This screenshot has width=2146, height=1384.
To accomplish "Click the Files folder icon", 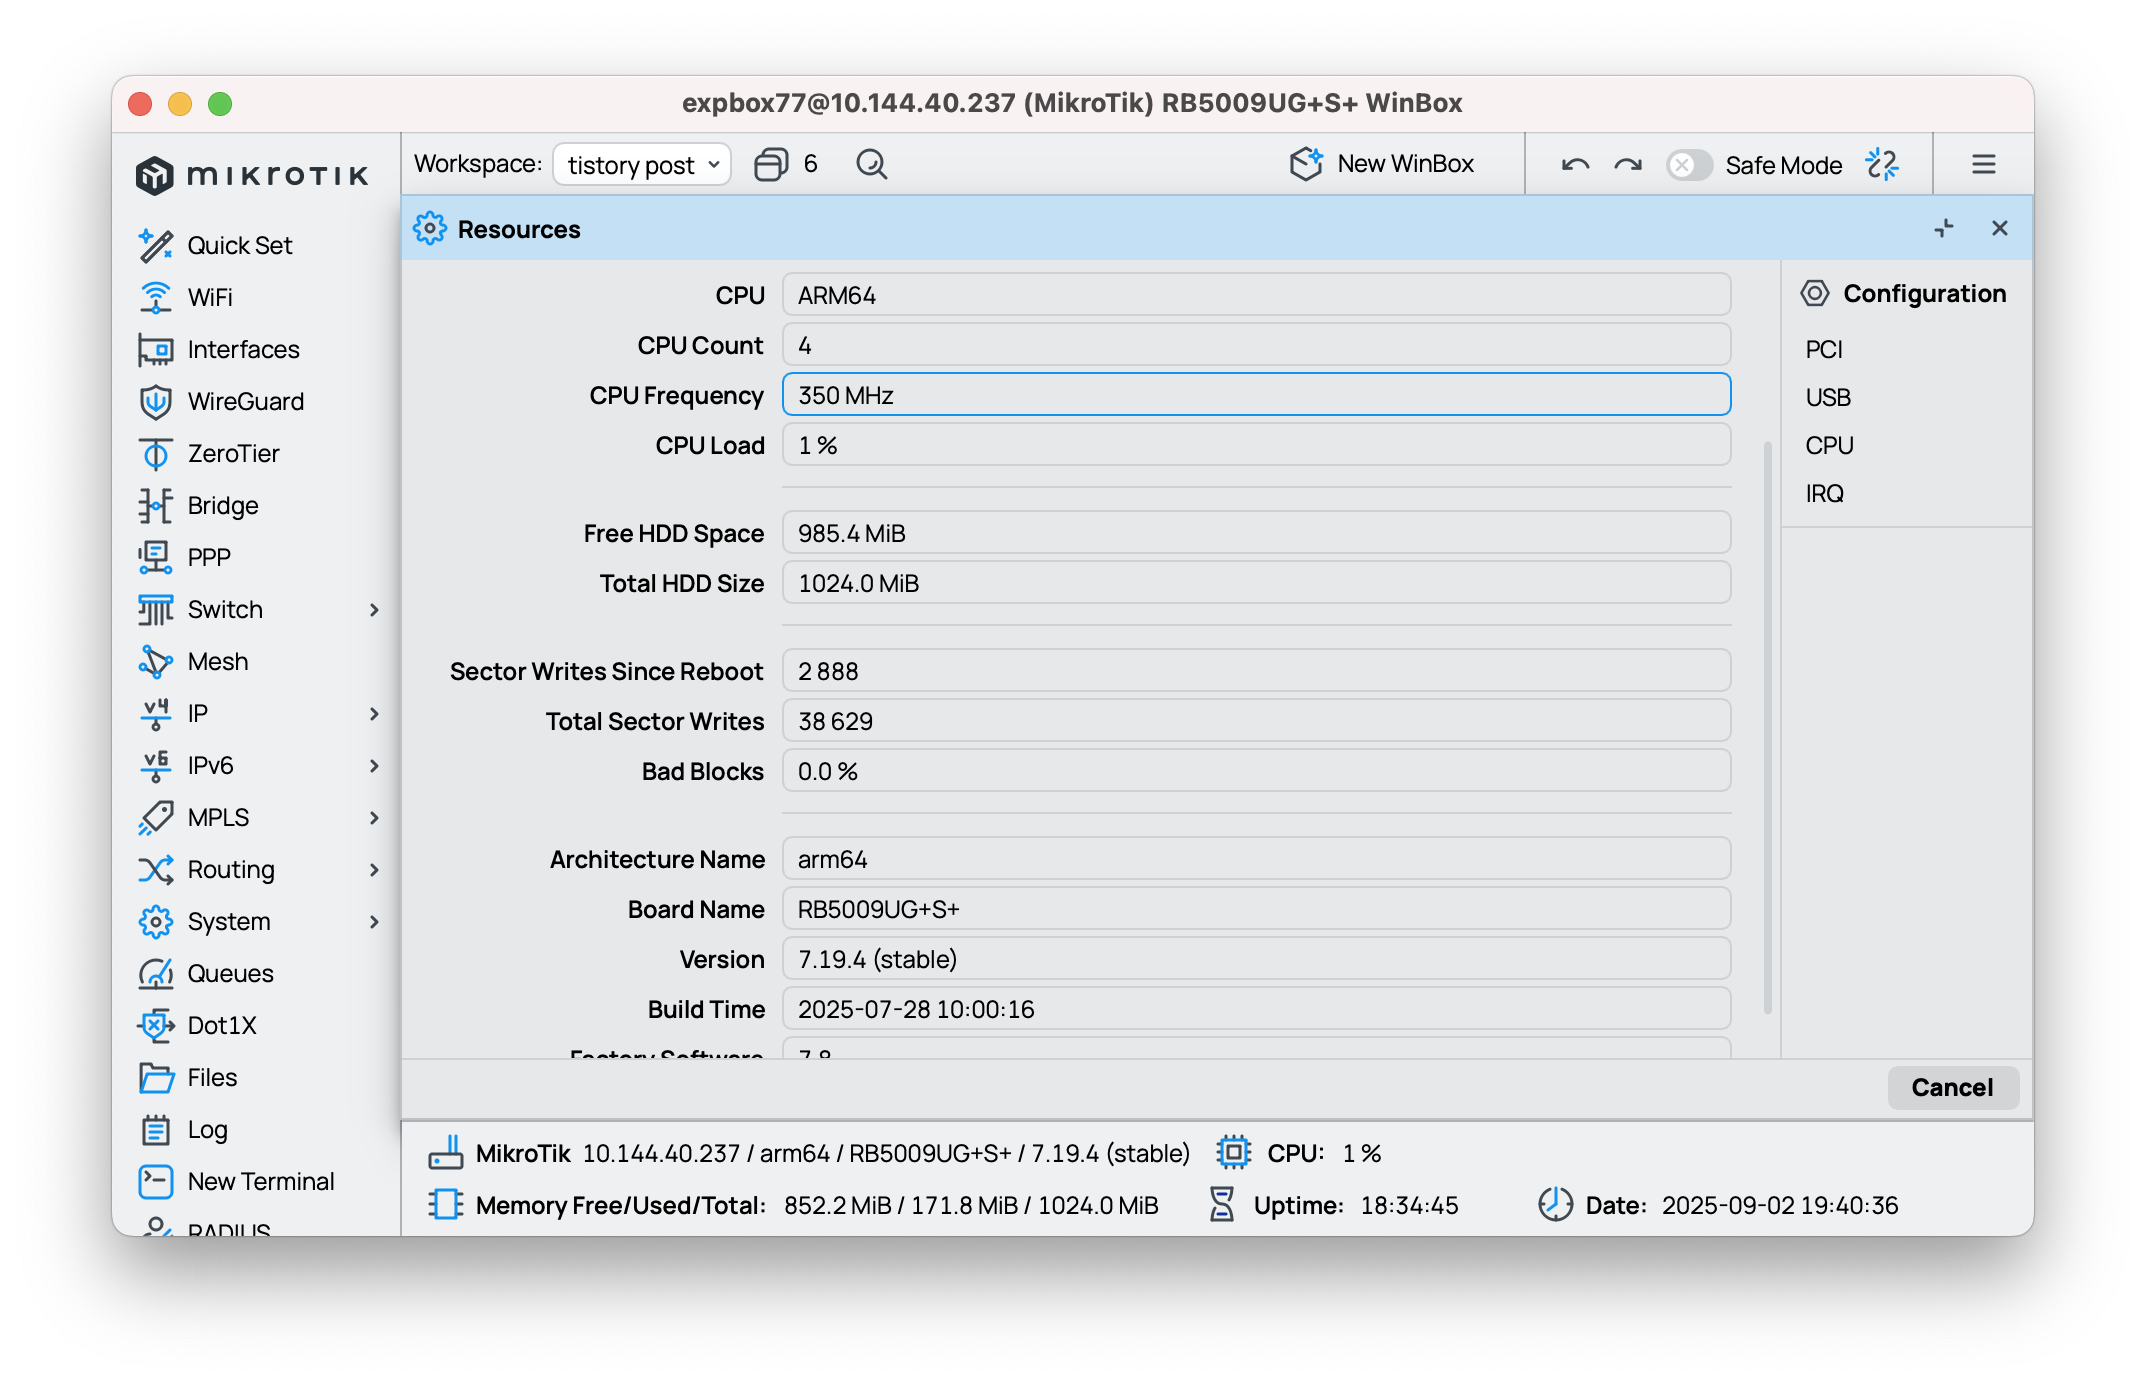I will (x=156, y=1077).
